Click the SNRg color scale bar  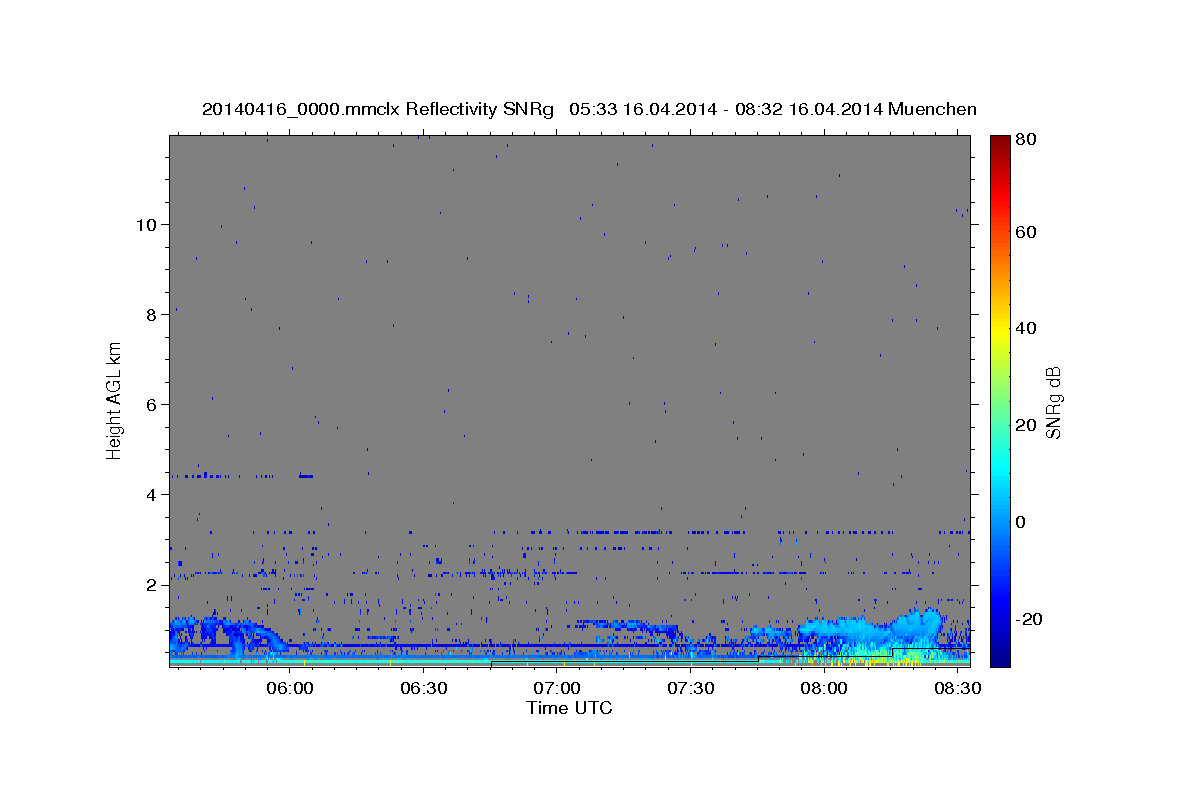tap(1000, 401)
